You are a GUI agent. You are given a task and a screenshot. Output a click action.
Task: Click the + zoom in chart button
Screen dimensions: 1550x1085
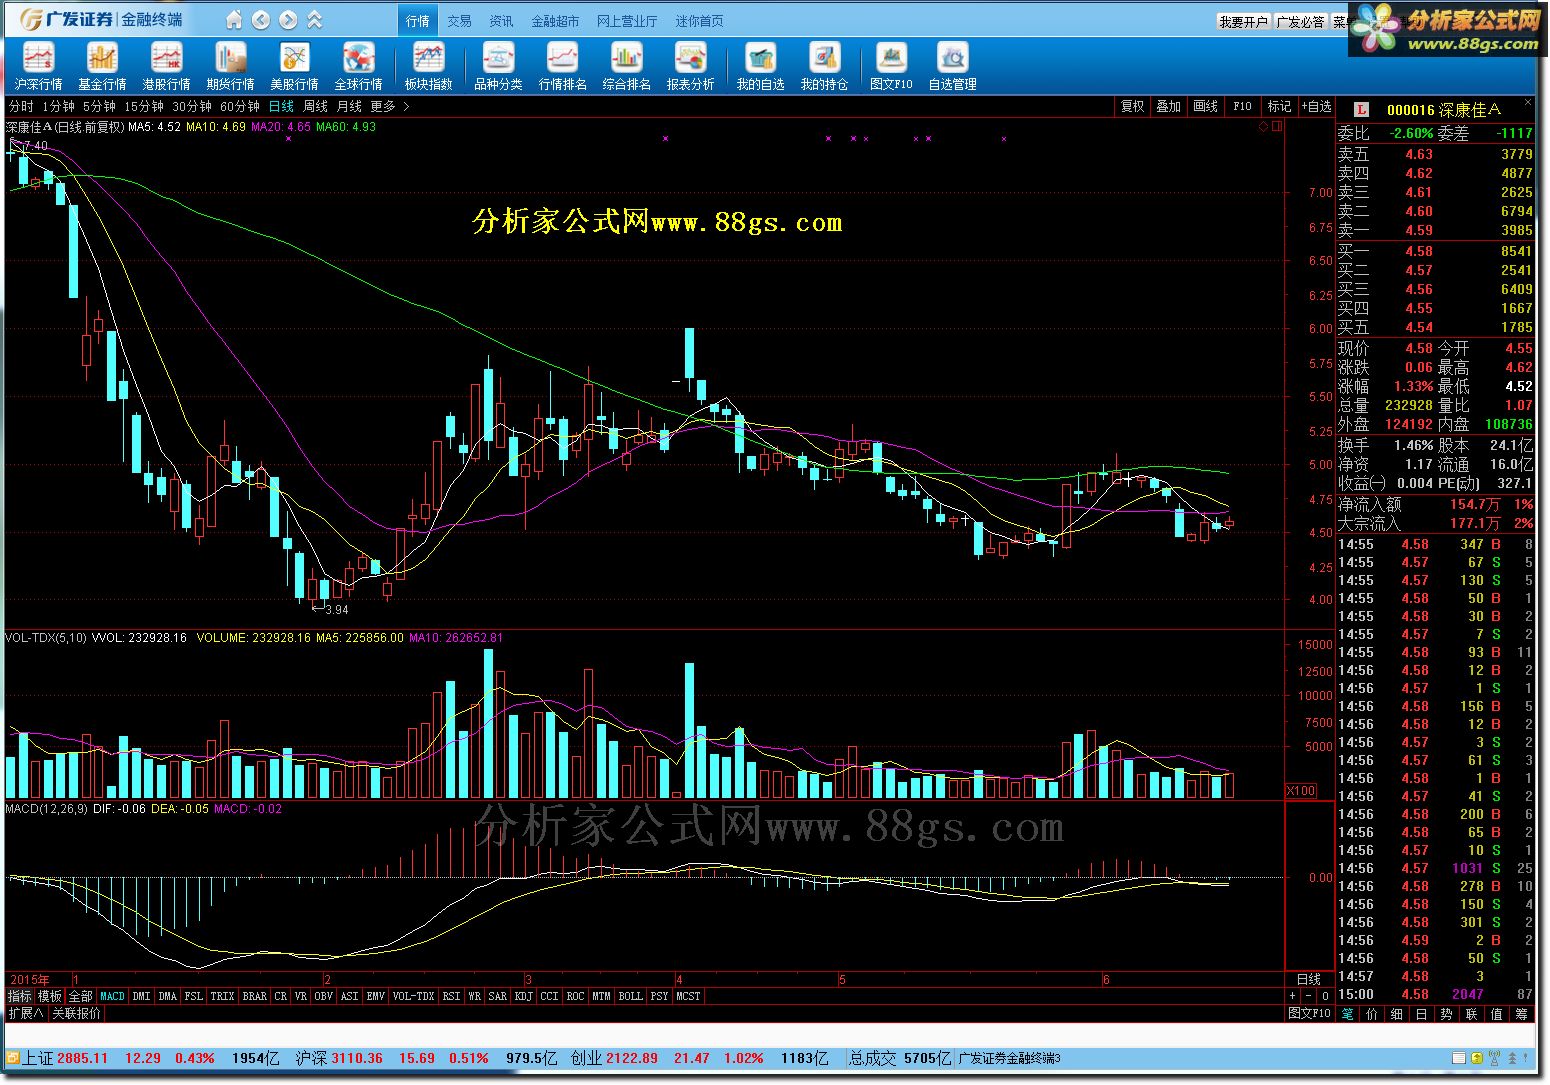tap(1293, 996)
